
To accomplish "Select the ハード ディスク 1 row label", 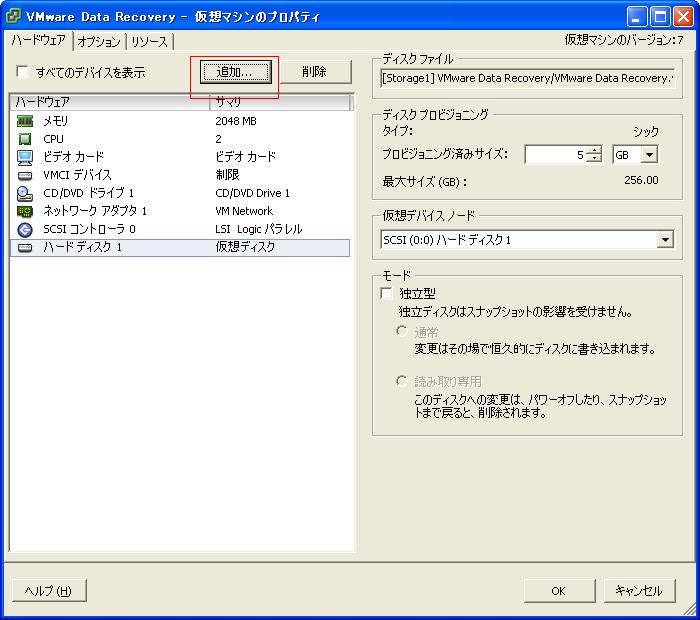I will coord(83,247).
